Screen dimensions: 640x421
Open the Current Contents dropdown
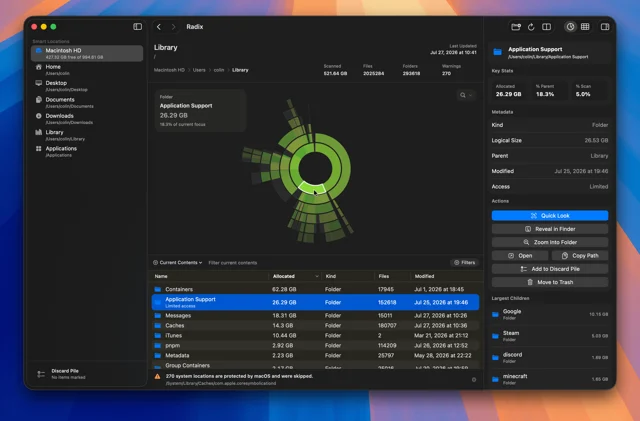pos(178,263)
